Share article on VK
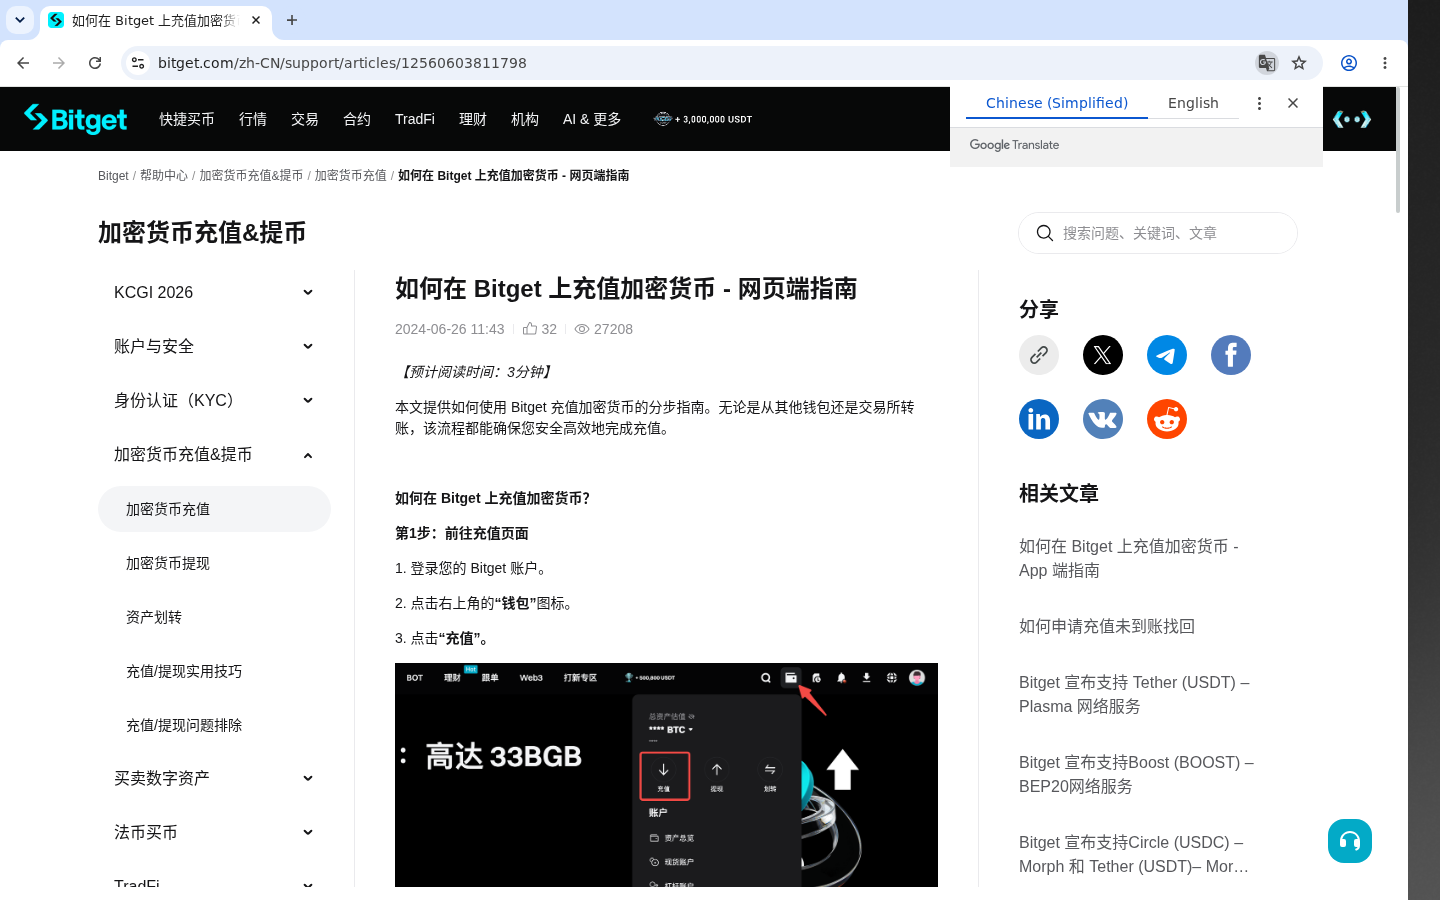This screenshot has width=1440, height=900. [1103, 419]
